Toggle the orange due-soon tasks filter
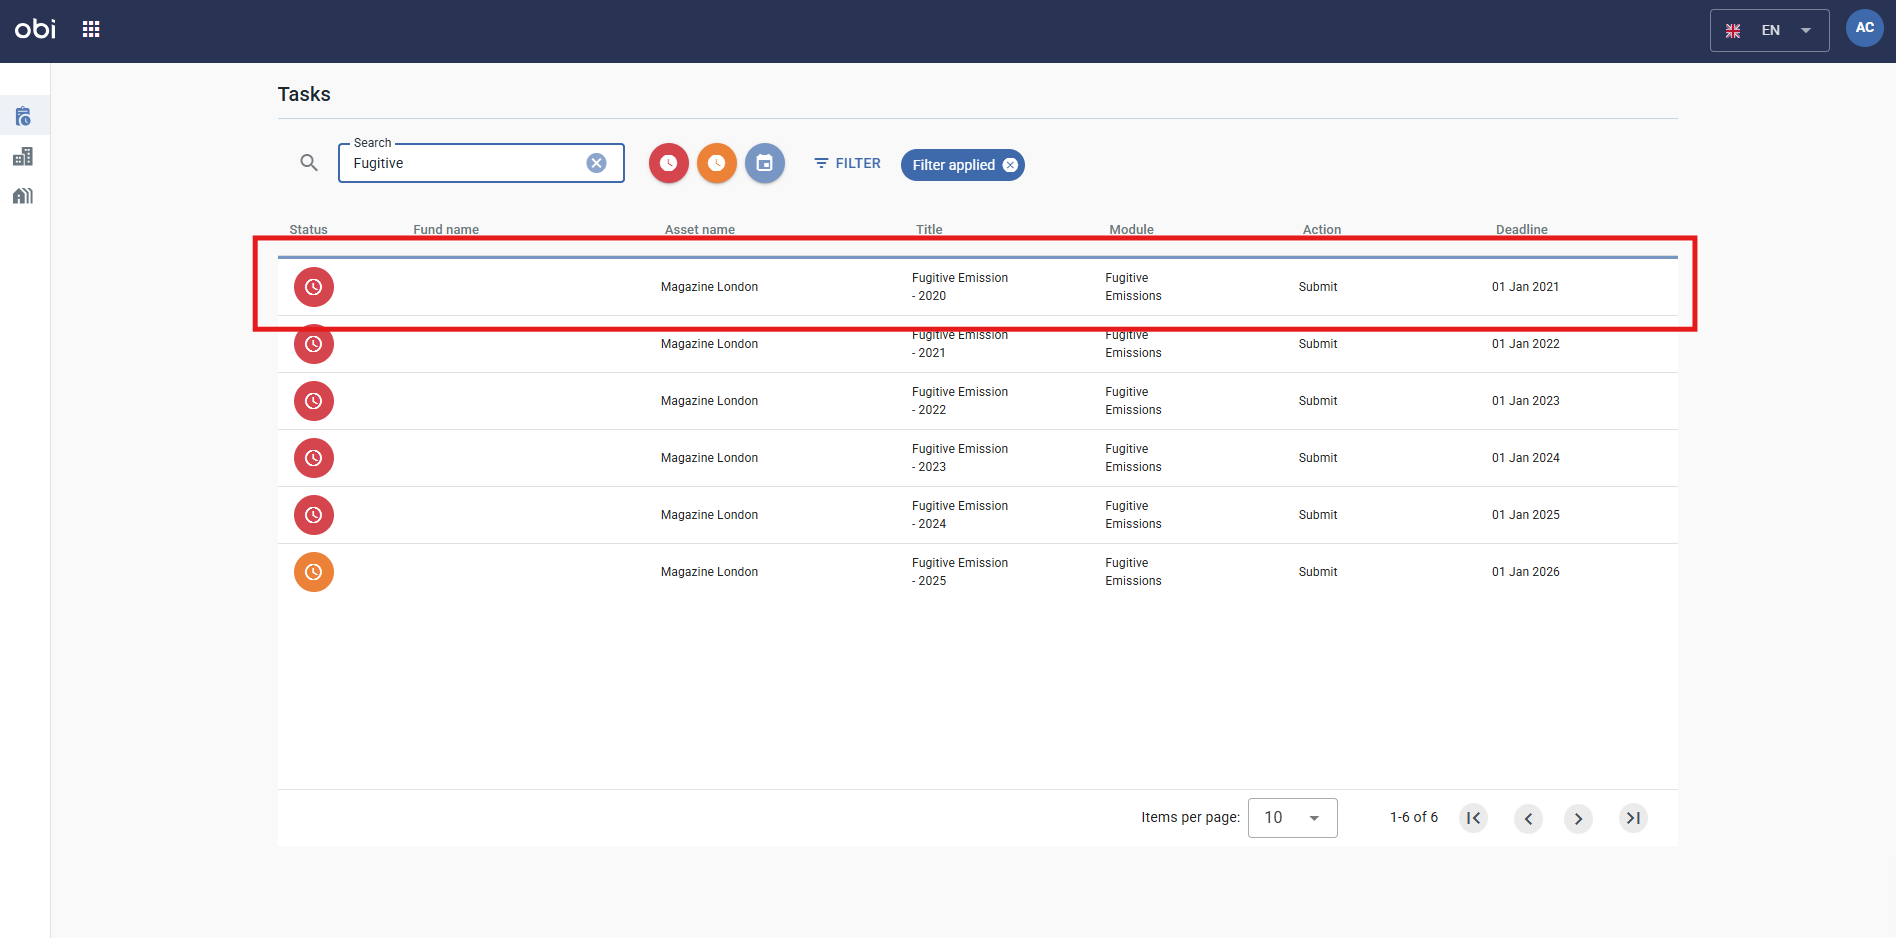This screenshot has height=938, width=1896. coord(717,163)
